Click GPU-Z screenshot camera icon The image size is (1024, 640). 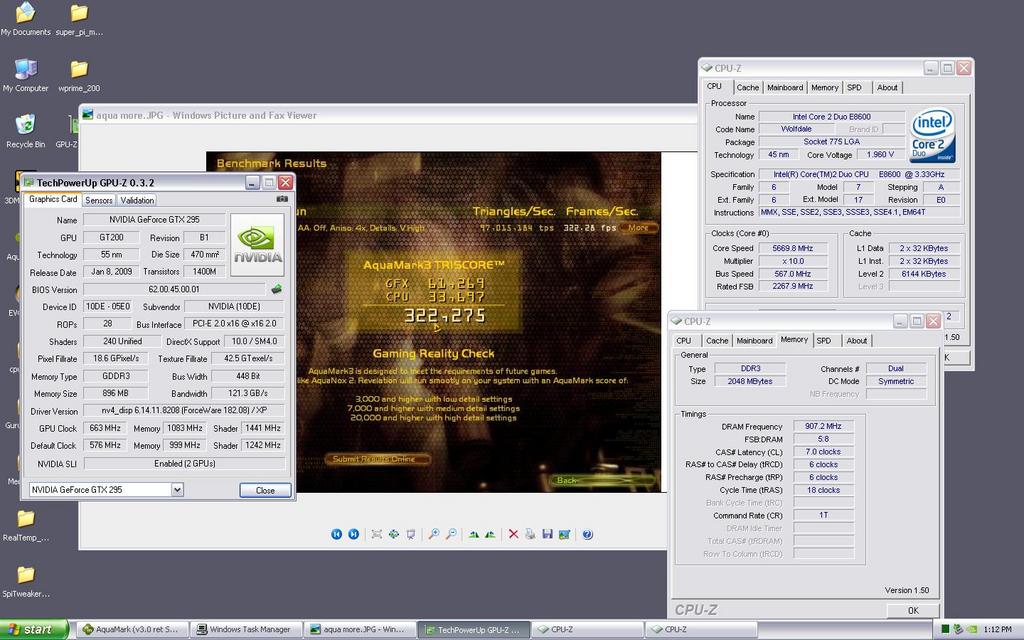(282, 199)
